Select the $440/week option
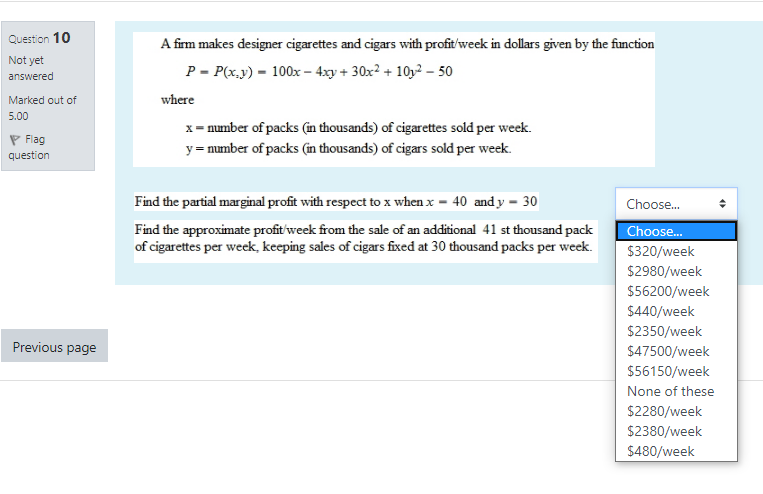 click(x=676, y=311)
